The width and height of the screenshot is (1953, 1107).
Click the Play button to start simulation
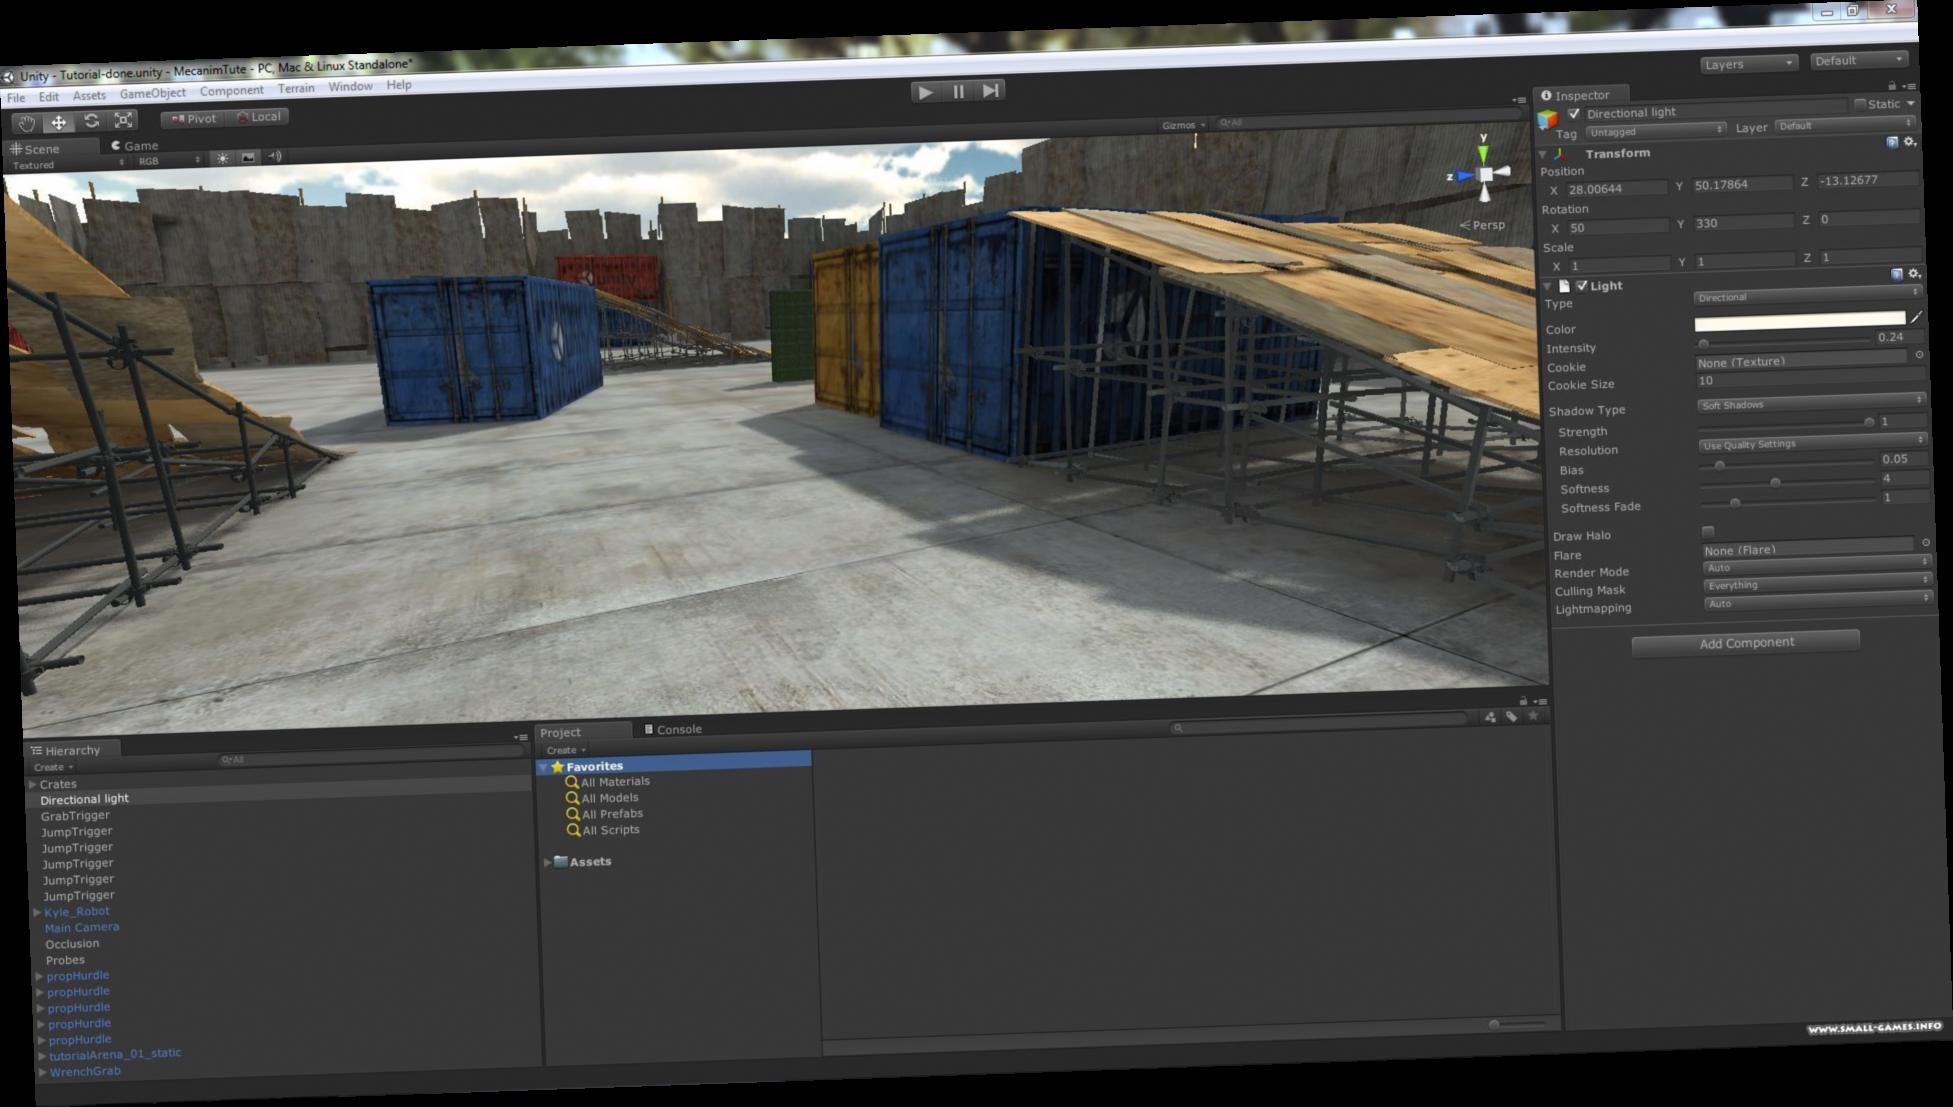(927, 91)
